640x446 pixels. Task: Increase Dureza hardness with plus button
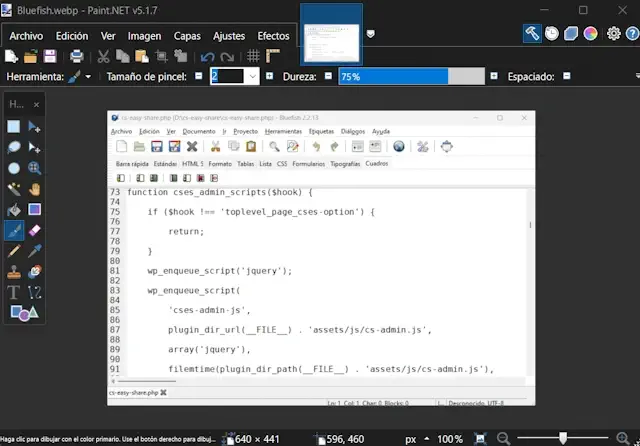point(494,76)
